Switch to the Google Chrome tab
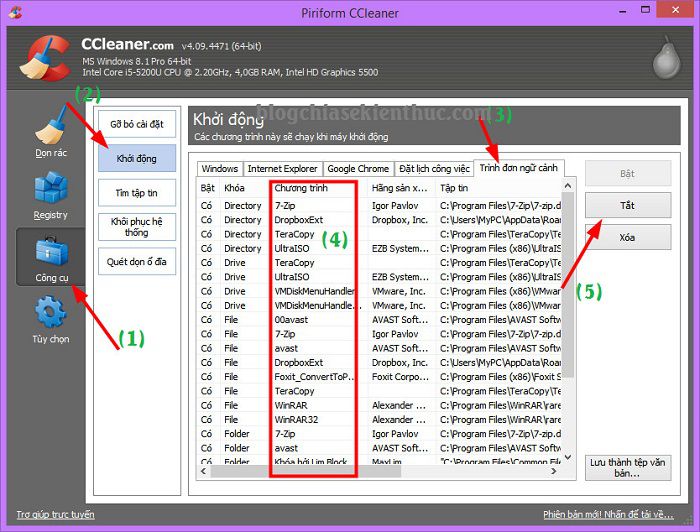This screenshot has width=700, height=532. 358,169
